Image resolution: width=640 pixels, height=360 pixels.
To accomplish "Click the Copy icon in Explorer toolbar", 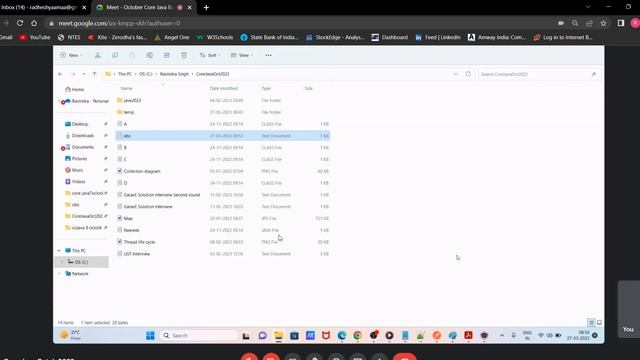I will click(115, 55).
